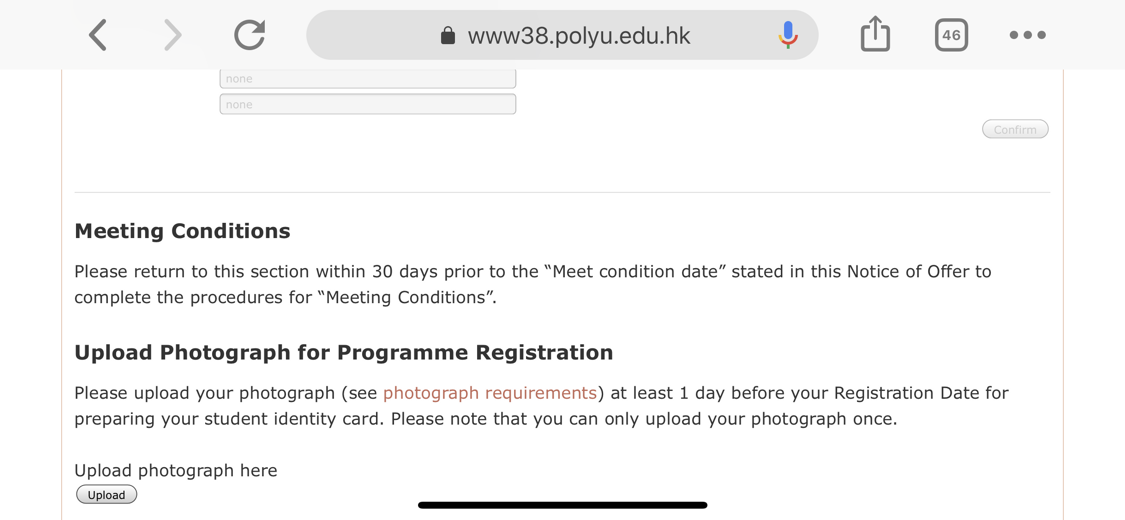Open the photograph requirements link
The width and height of the screenshot is (1125, 520).
pyautogui.click(x=490, y=393)
